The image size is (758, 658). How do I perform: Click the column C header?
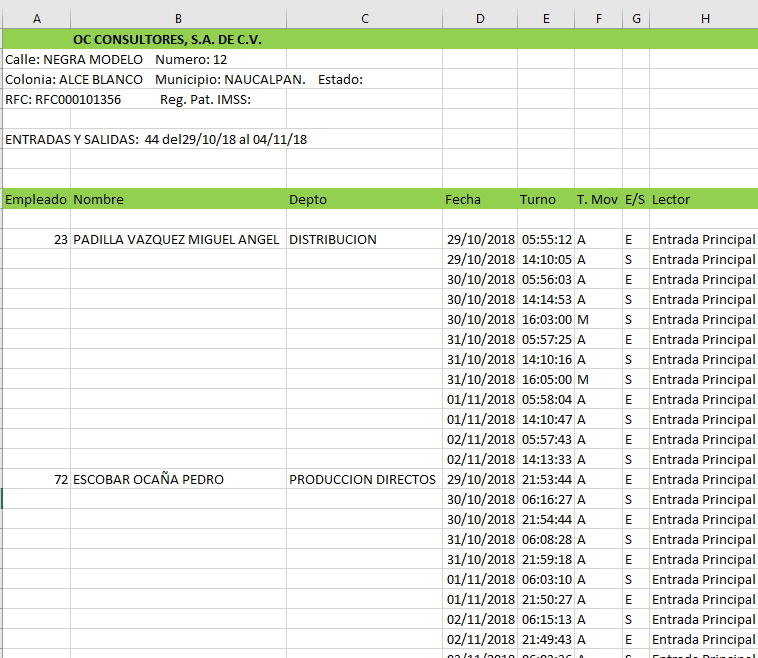364,19
